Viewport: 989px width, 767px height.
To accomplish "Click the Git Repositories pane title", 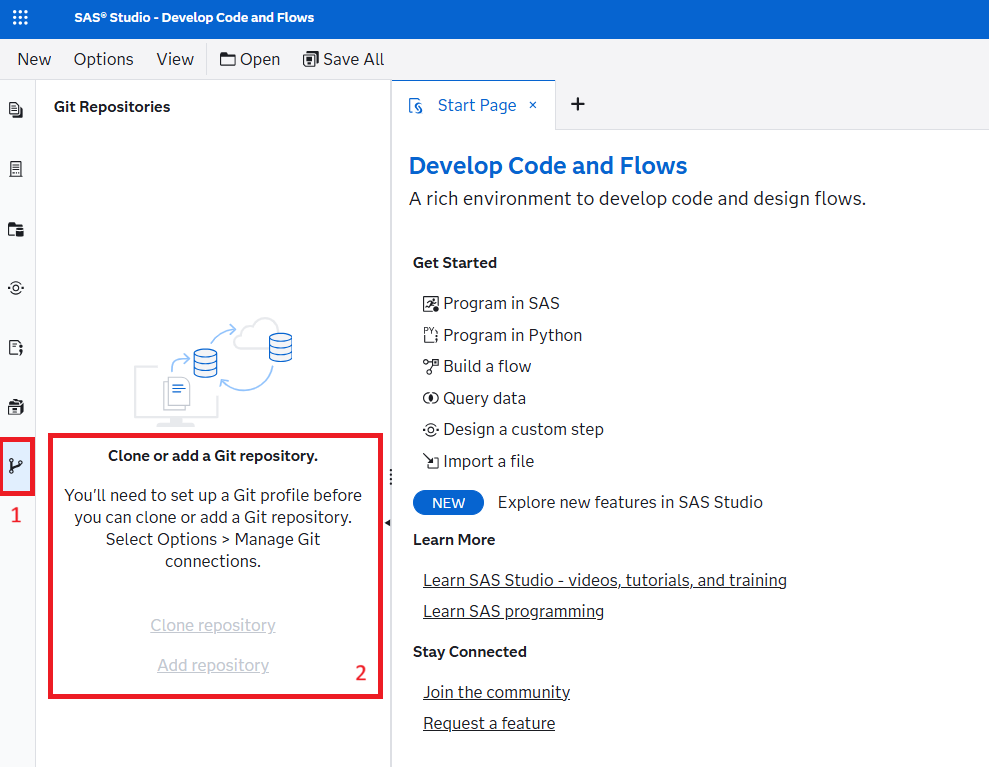I will click(112, 107).
